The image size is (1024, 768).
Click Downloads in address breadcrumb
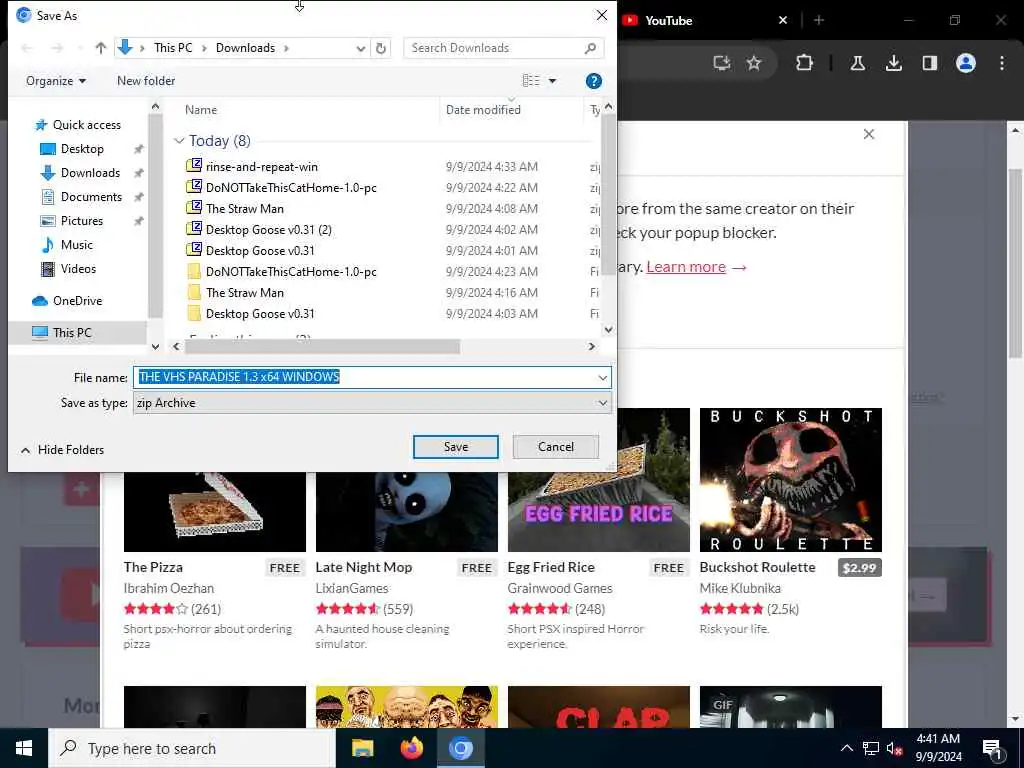(x=246, y=48)
